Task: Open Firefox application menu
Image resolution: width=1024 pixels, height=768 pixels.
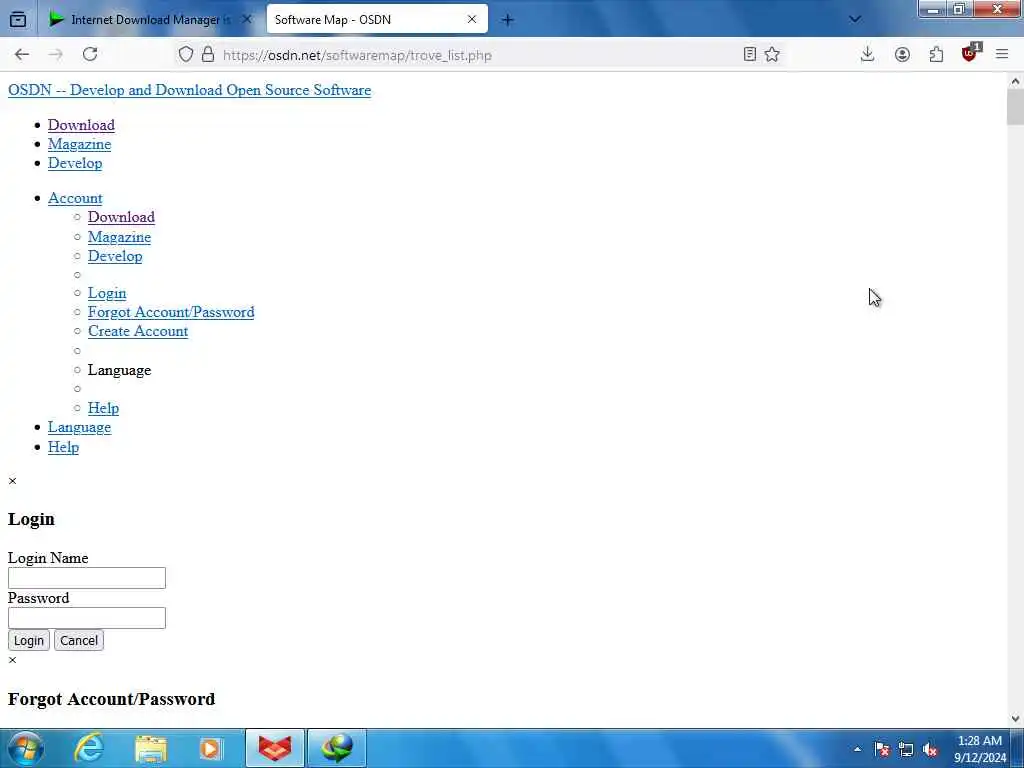Action: [1002, 55]
